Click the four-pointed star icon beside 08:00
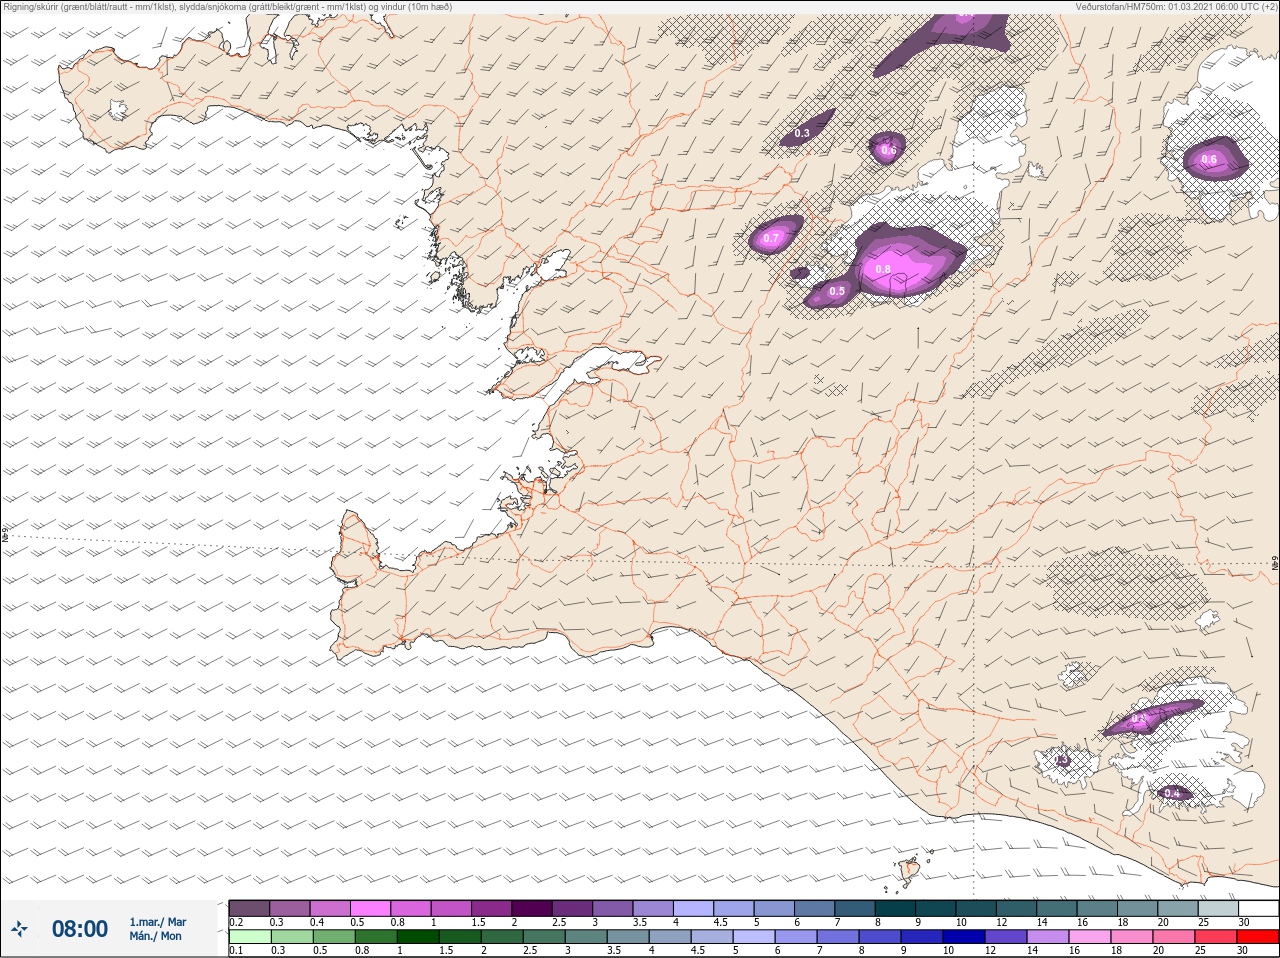The height and width of the screenshot is (958, 1280). click(19, 929)
